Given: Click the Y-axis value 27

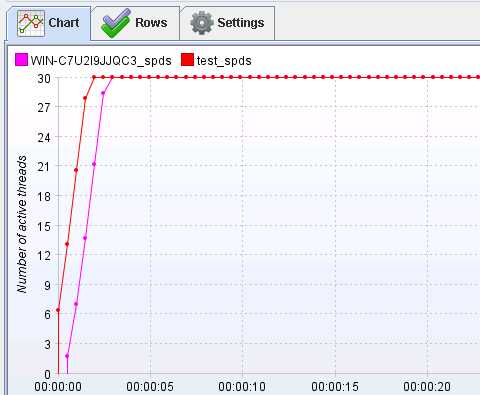Looking at the screenshot, I should point(44,108).
